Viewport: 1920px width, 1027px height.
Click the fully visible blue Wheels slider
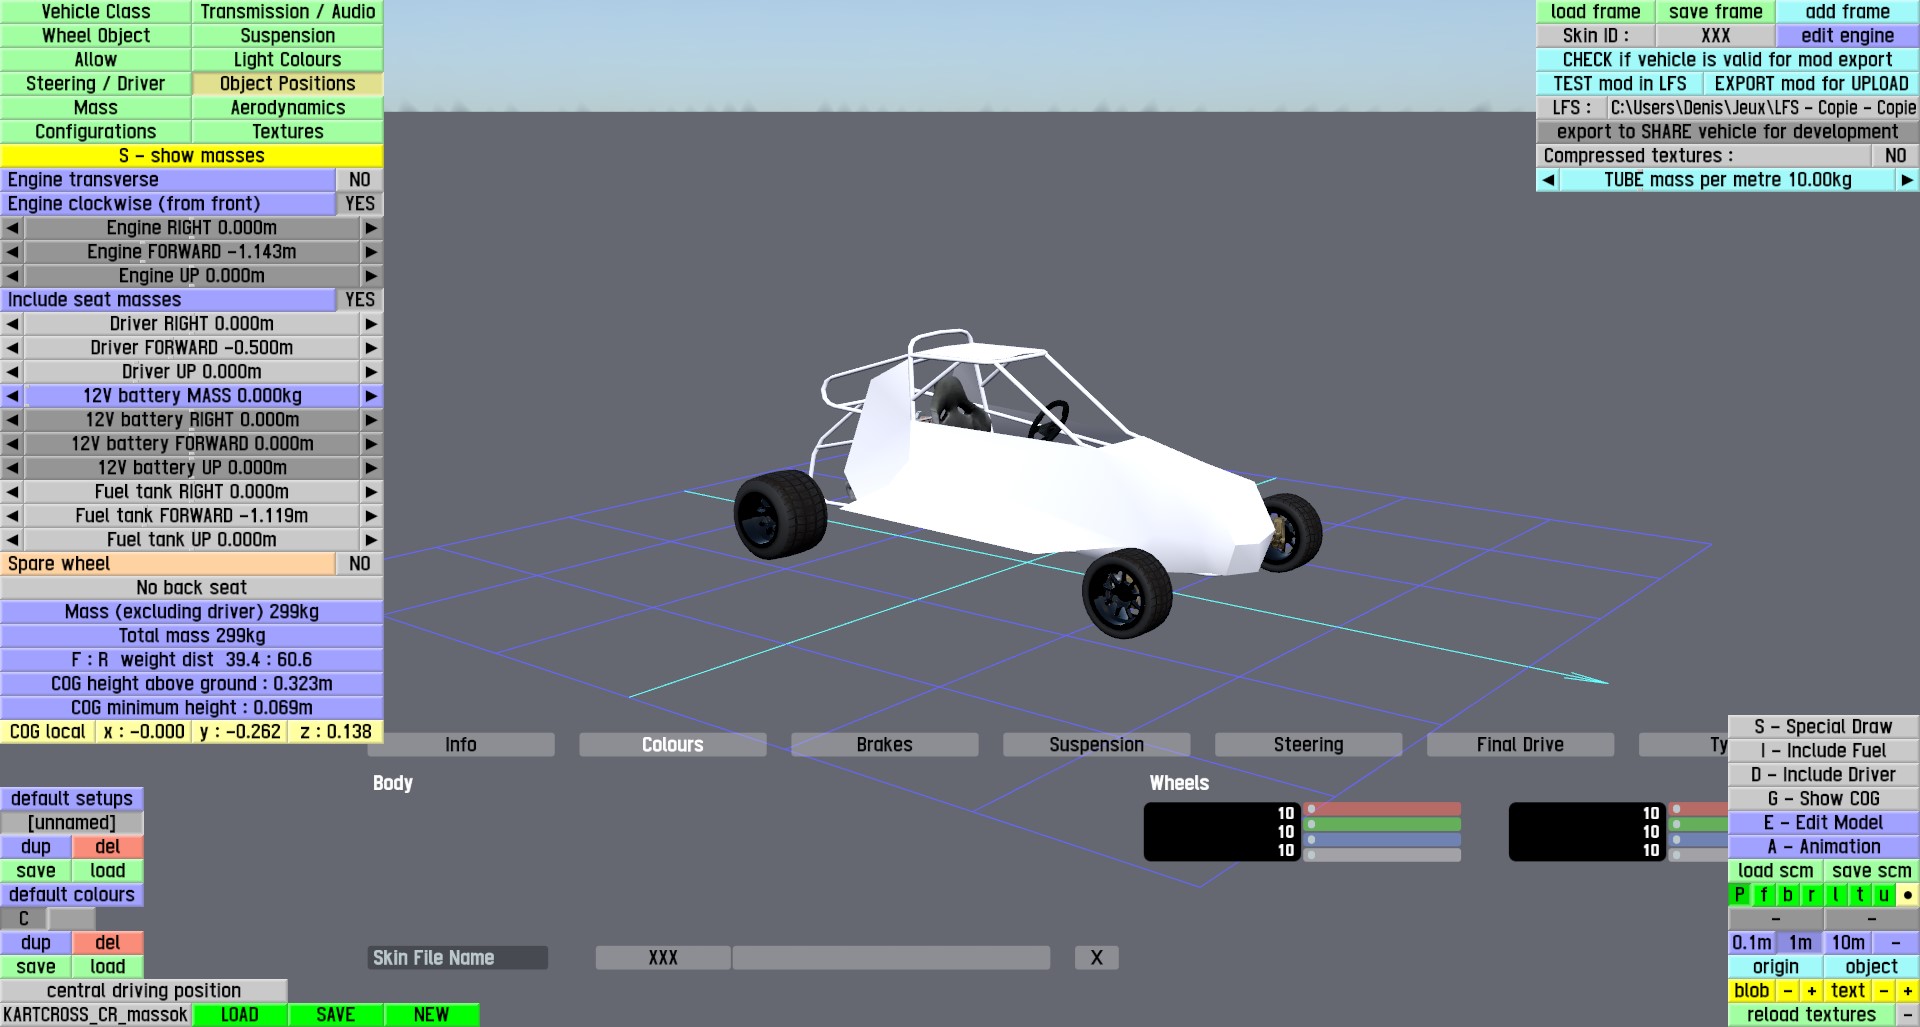pos(1384,840)
